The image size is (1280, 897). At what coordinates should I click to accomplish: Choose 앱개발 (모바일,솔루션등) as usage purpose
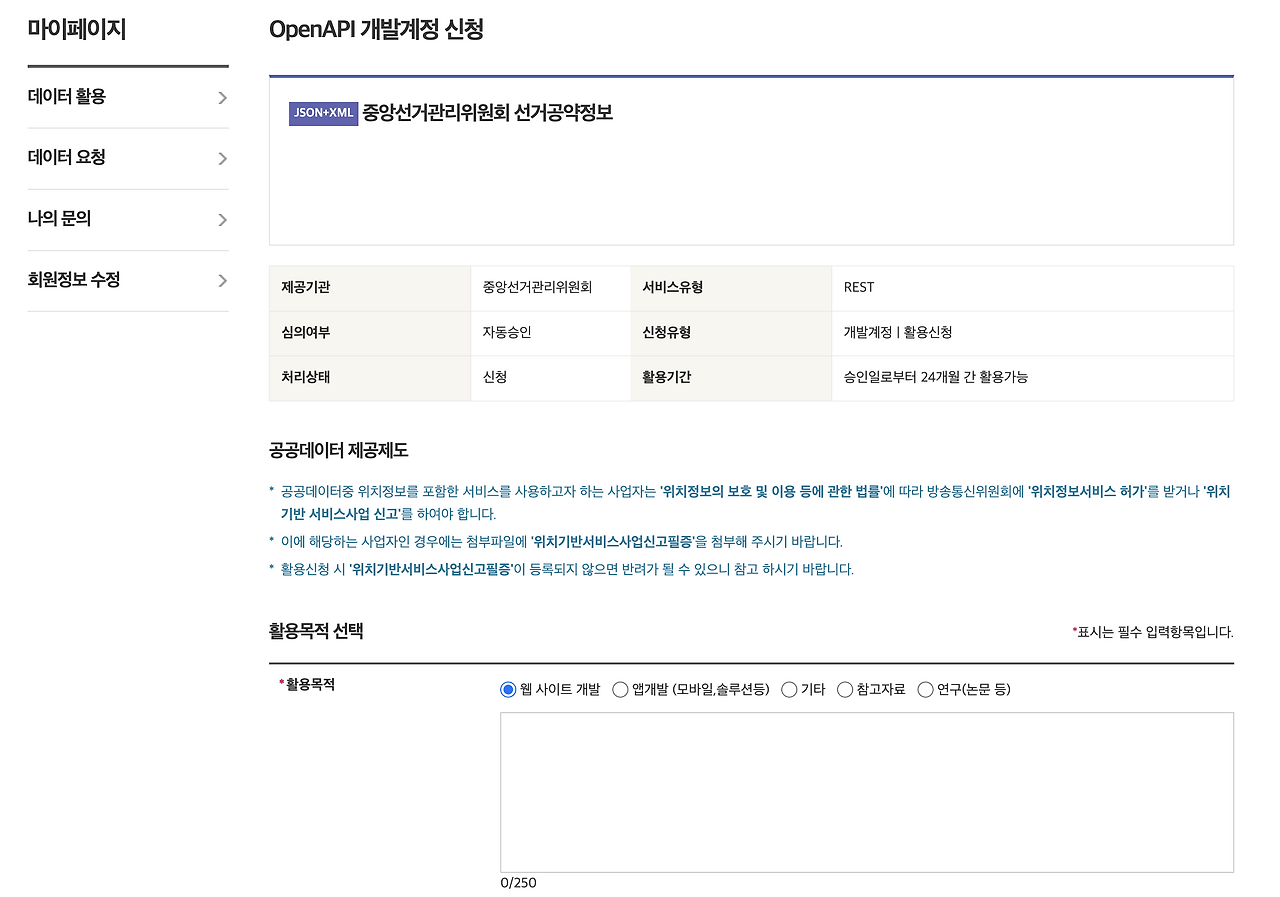(620, 689)
